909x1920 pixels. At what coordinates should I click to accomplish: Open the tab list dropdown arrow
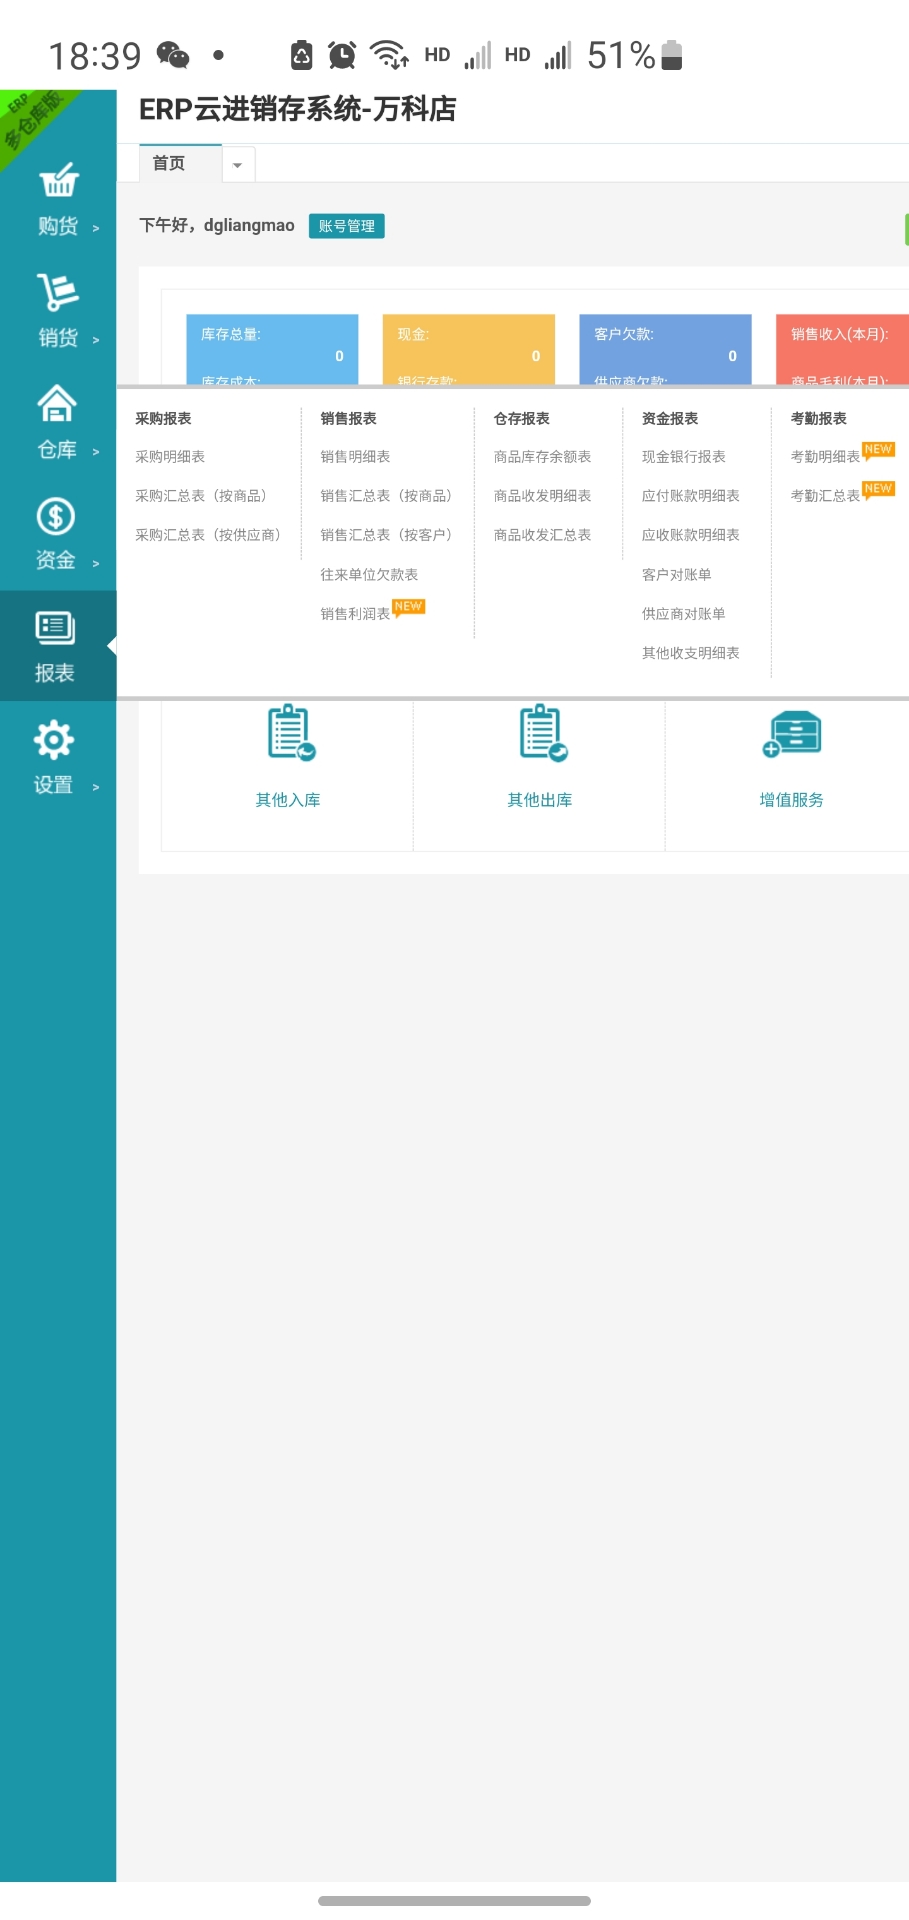click(238, 164)
